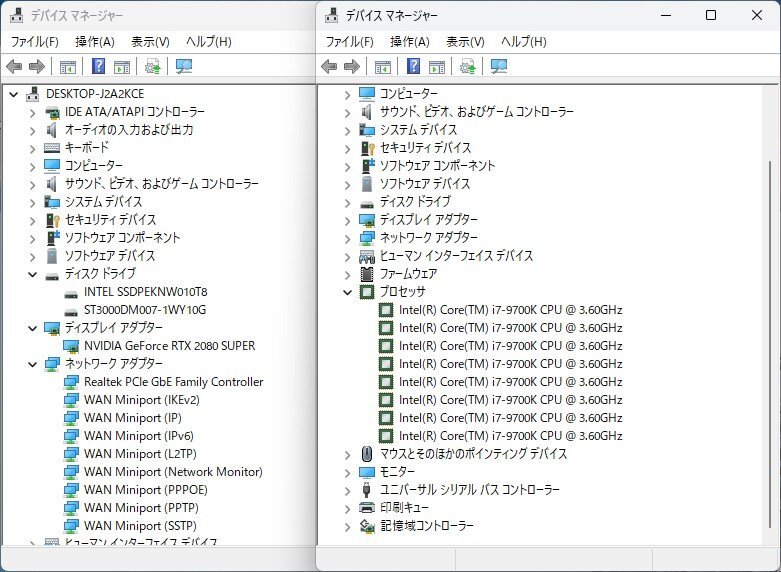
Task: Open 表示(V) menu in left window
Action: pos(150,41)
